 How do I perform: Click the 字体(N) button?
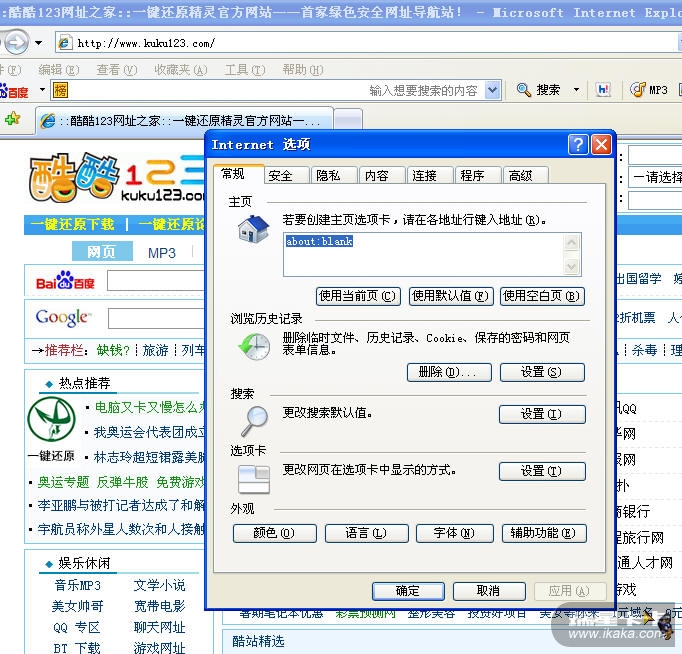(x=455, y=533)
